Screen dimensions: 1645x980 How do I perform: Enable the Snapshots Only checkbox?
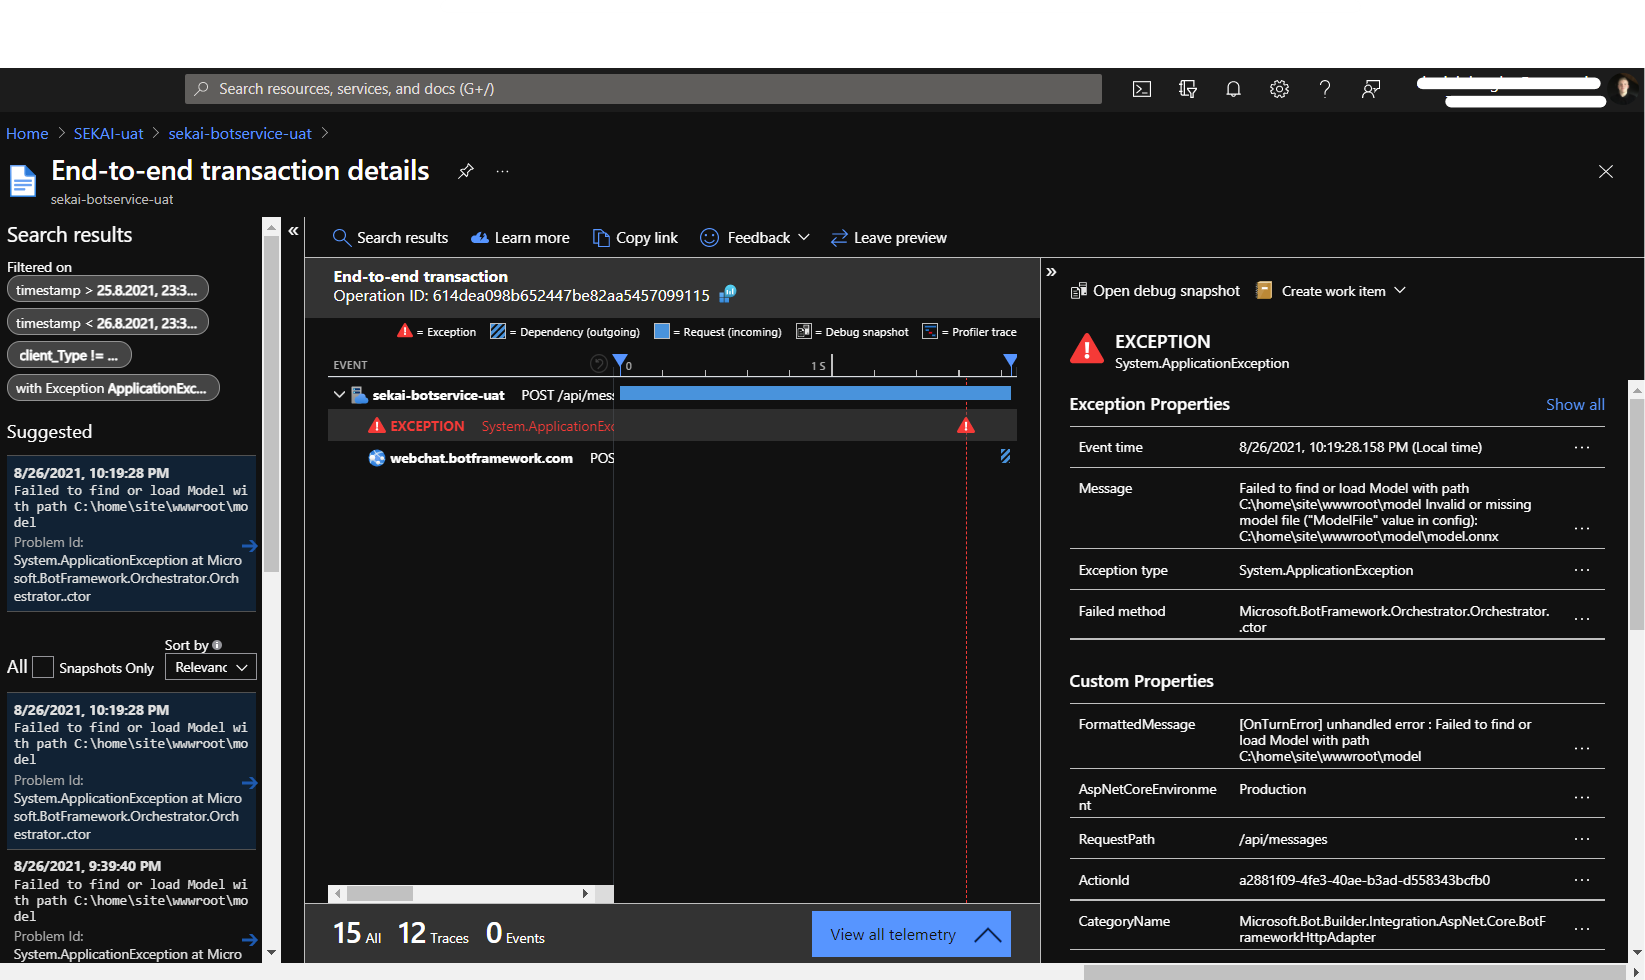43,666
